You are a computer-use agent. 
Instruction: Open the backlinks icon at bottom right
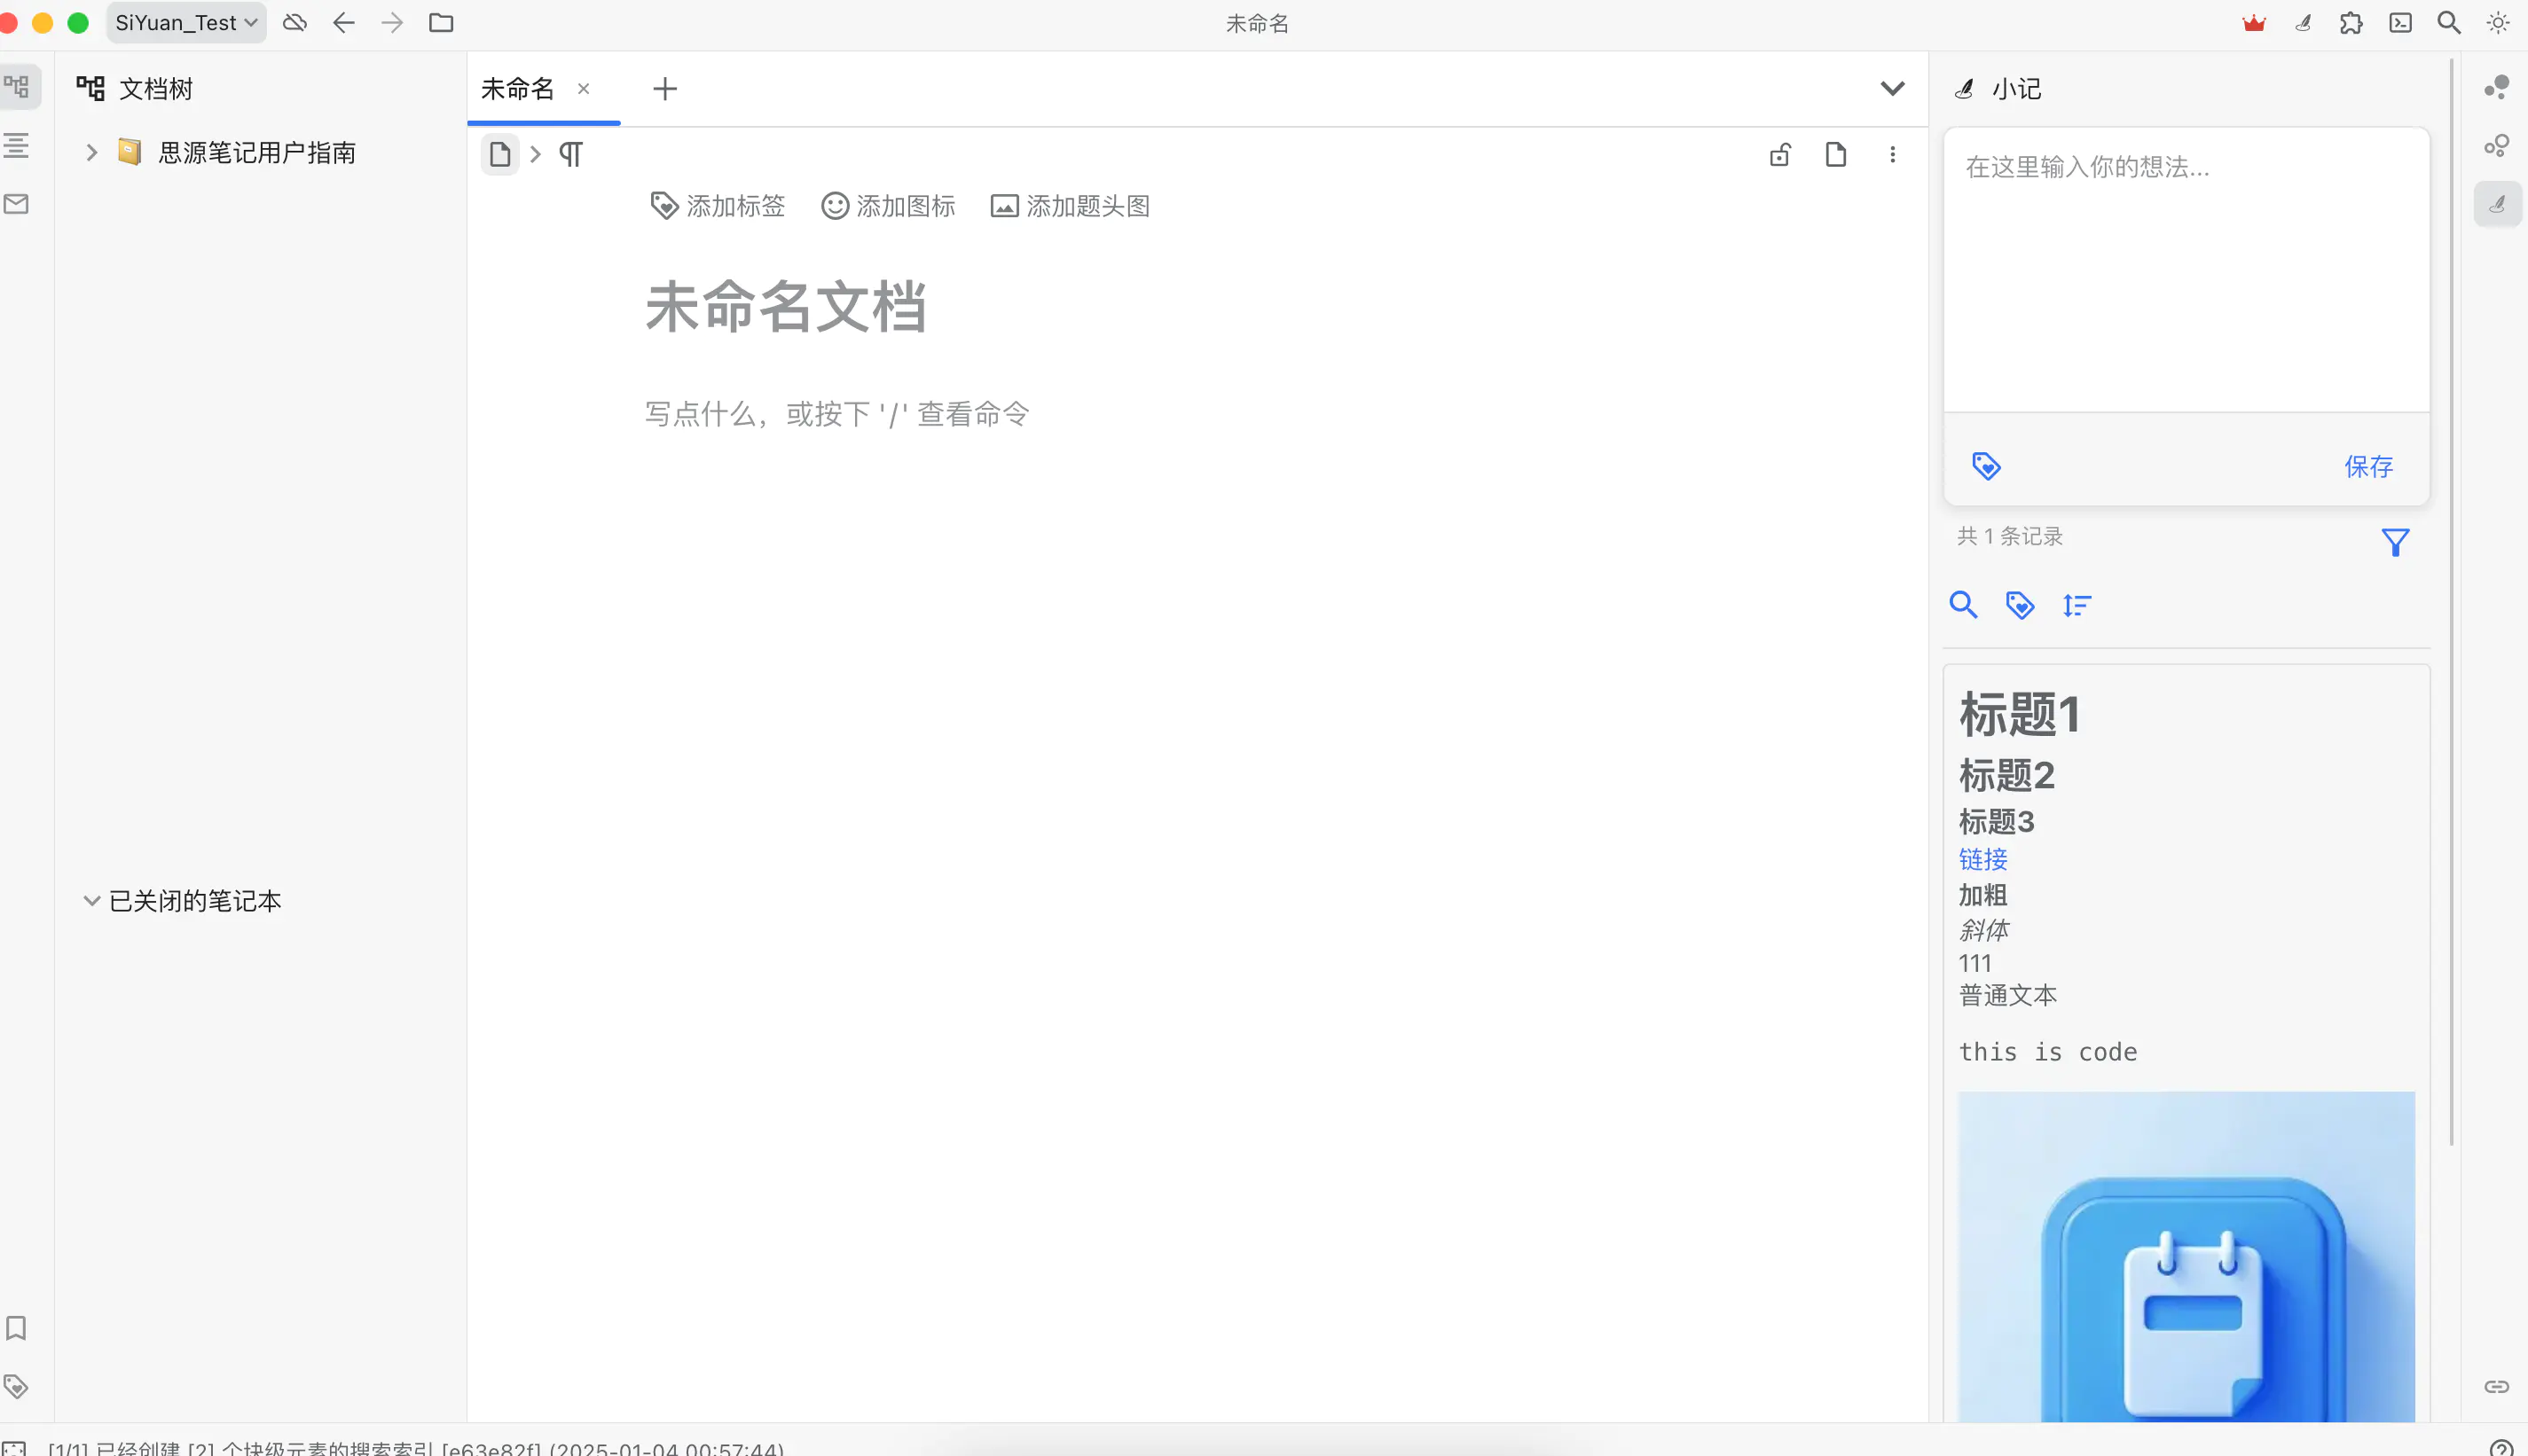[x=2497, y=1386]
